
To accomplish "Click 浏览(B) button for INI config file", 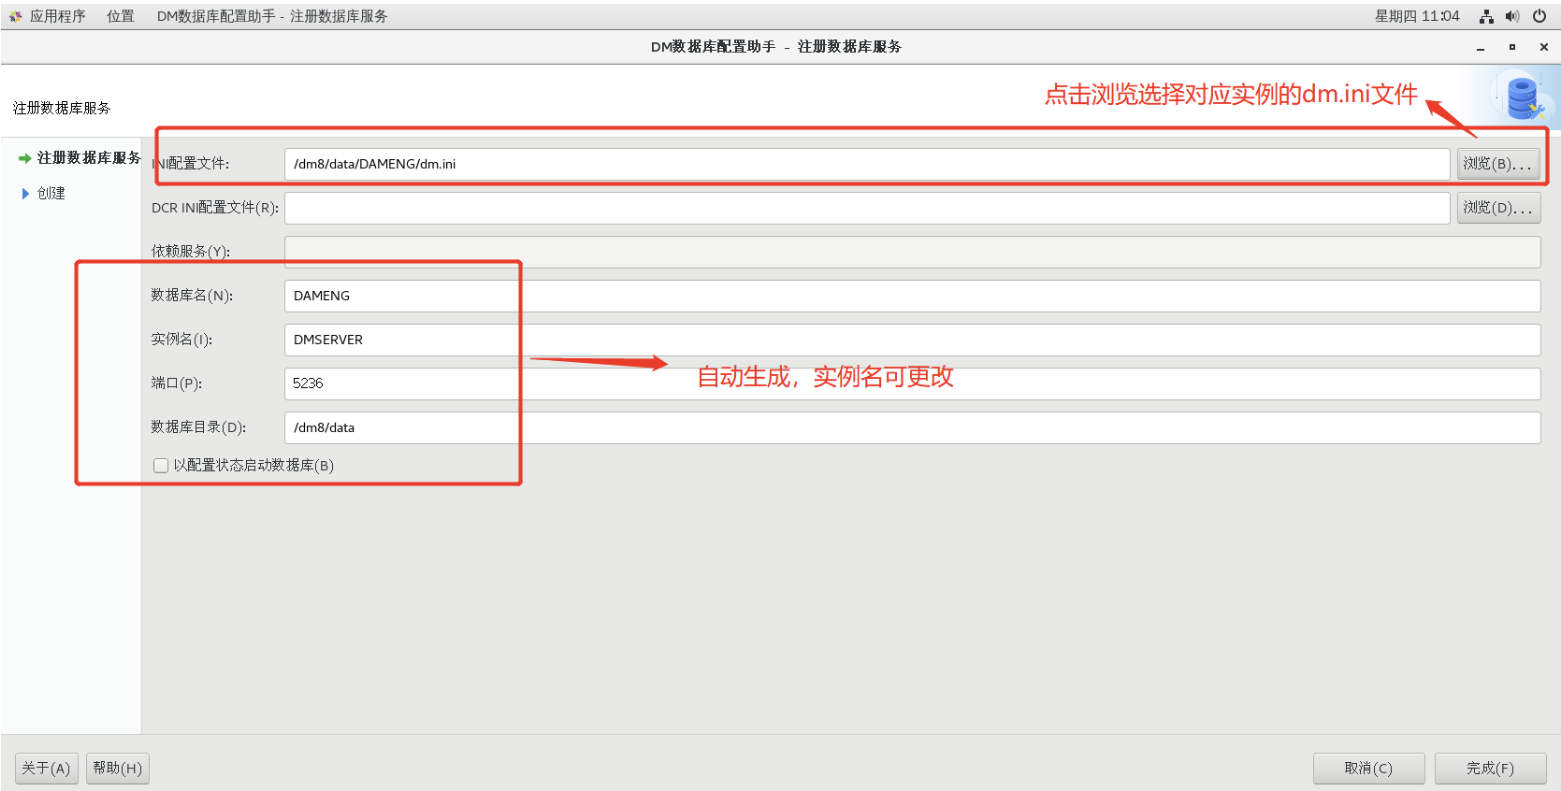I will [x=1498, y=164].
